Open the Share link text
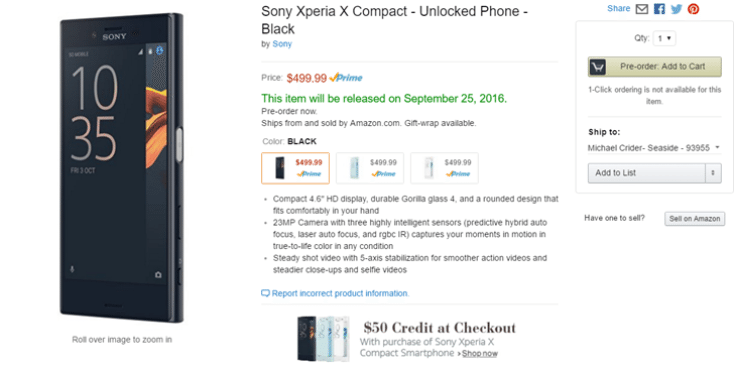This screenshot has width=734, height=369. point(618,8)
